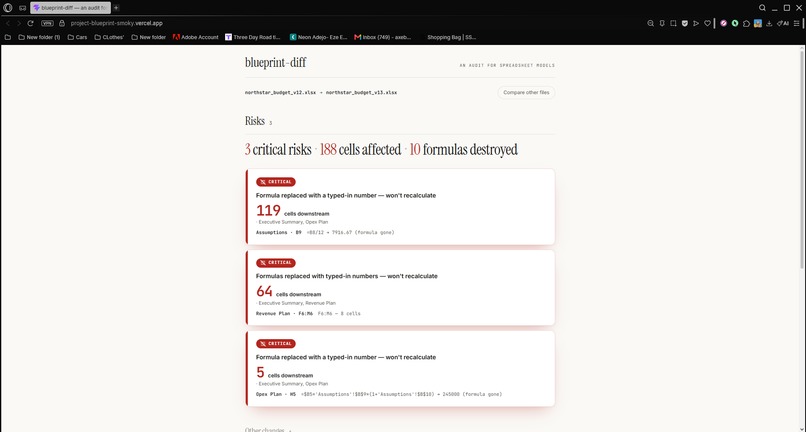Open the colorful profile picture icon
This screenshot has width=806, height=432.
point(758,23)
